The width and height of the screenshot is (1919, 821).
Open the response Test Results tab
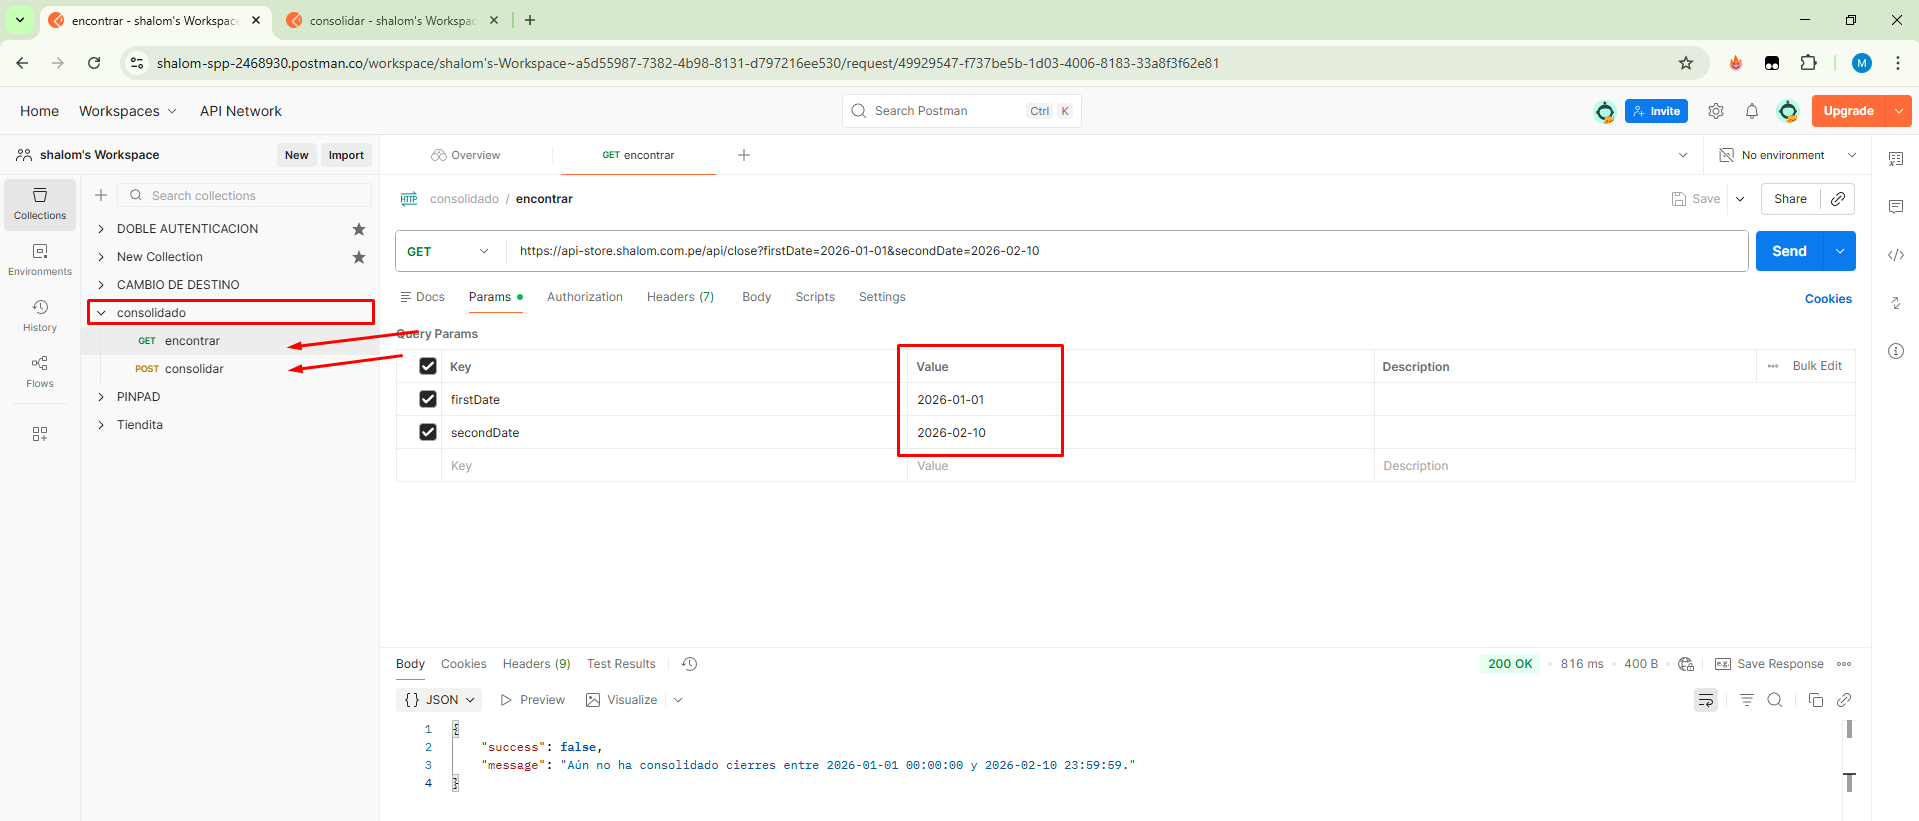[x=621, y=664]
